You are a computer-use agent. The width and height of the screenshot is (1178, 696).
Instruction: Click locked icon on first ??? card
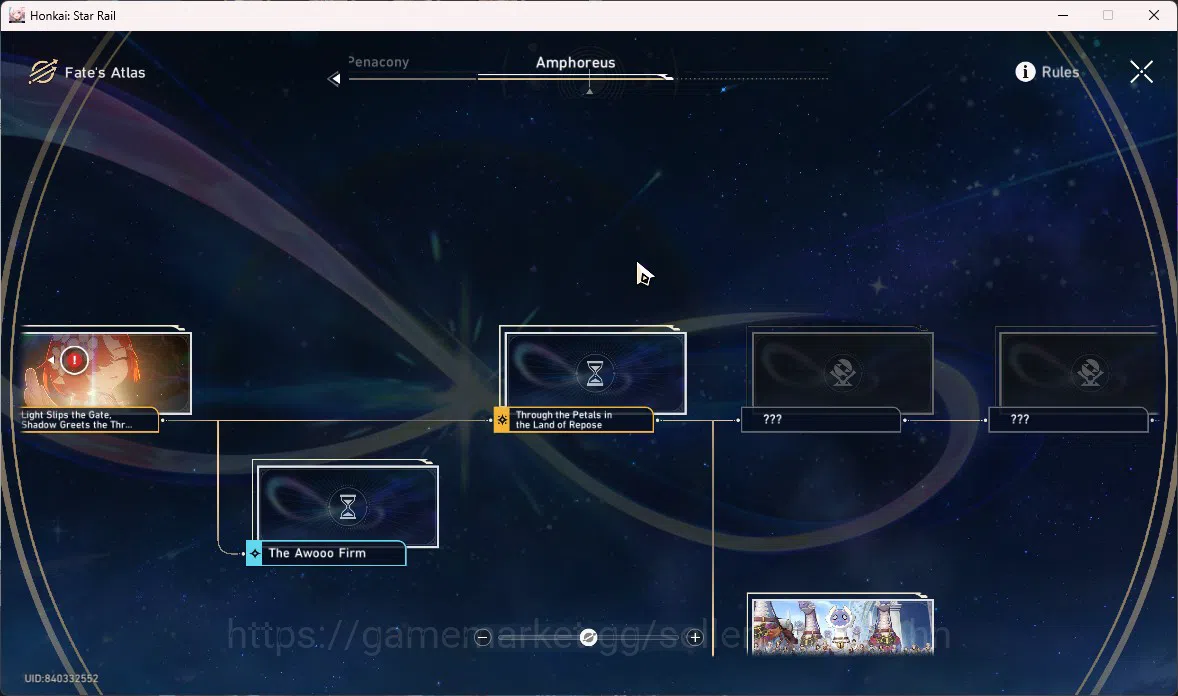click(842, 372)
